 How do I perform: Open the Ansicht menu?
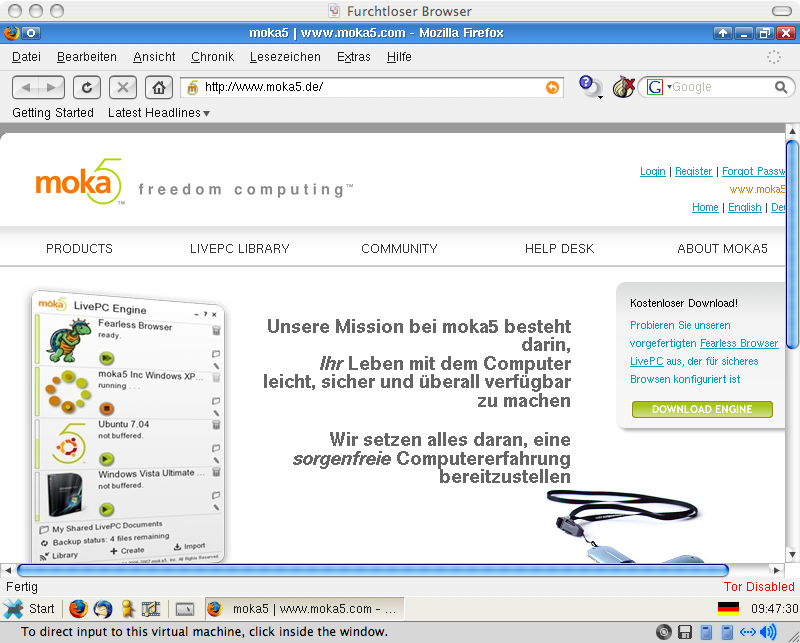pyautogui.click(x=154, y=57)
